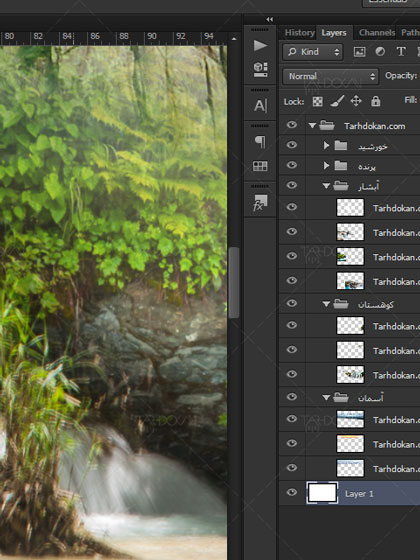420x560 pixels.
Task: Hide the پرنده group
Action: click(x=292, y=165)
